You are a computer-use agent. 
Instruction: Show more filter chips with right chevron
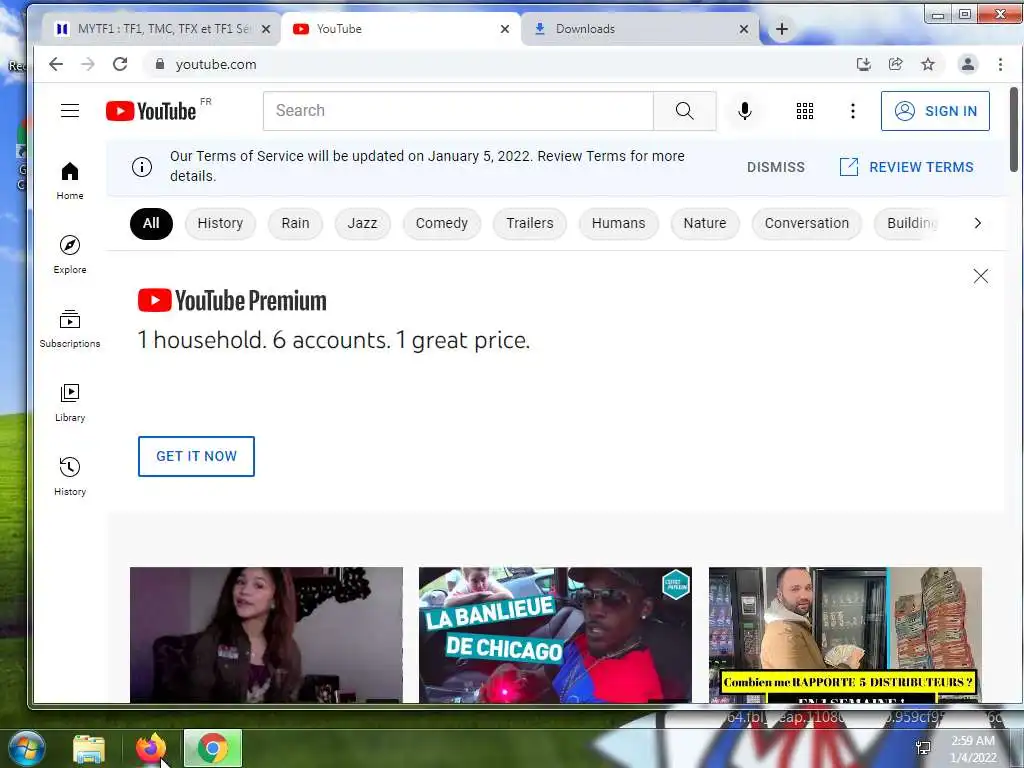[x=977, y=223]
